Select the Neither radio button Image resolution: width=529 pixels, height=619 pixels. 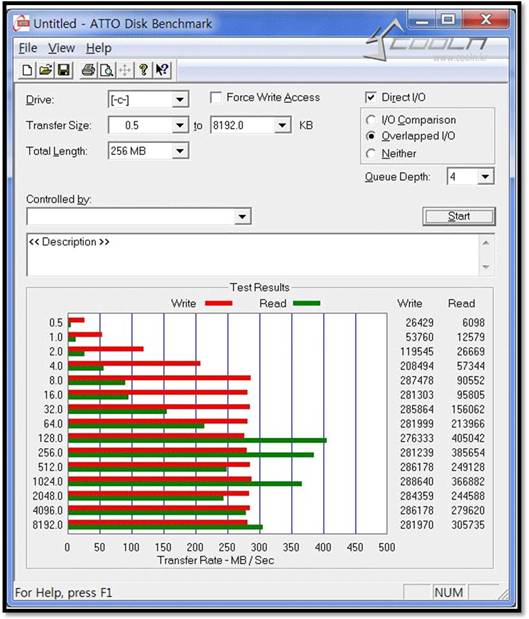(x=371, y=154)
